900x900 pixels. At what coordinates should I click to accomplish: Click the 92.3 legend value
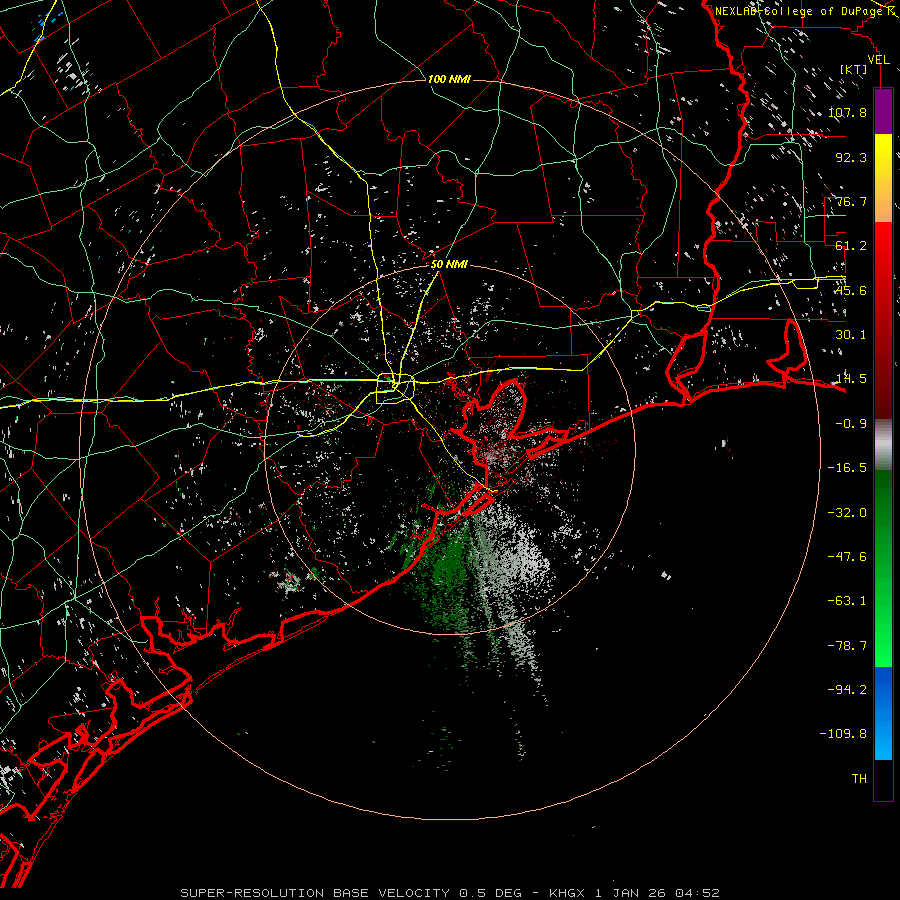click(851, 157)
